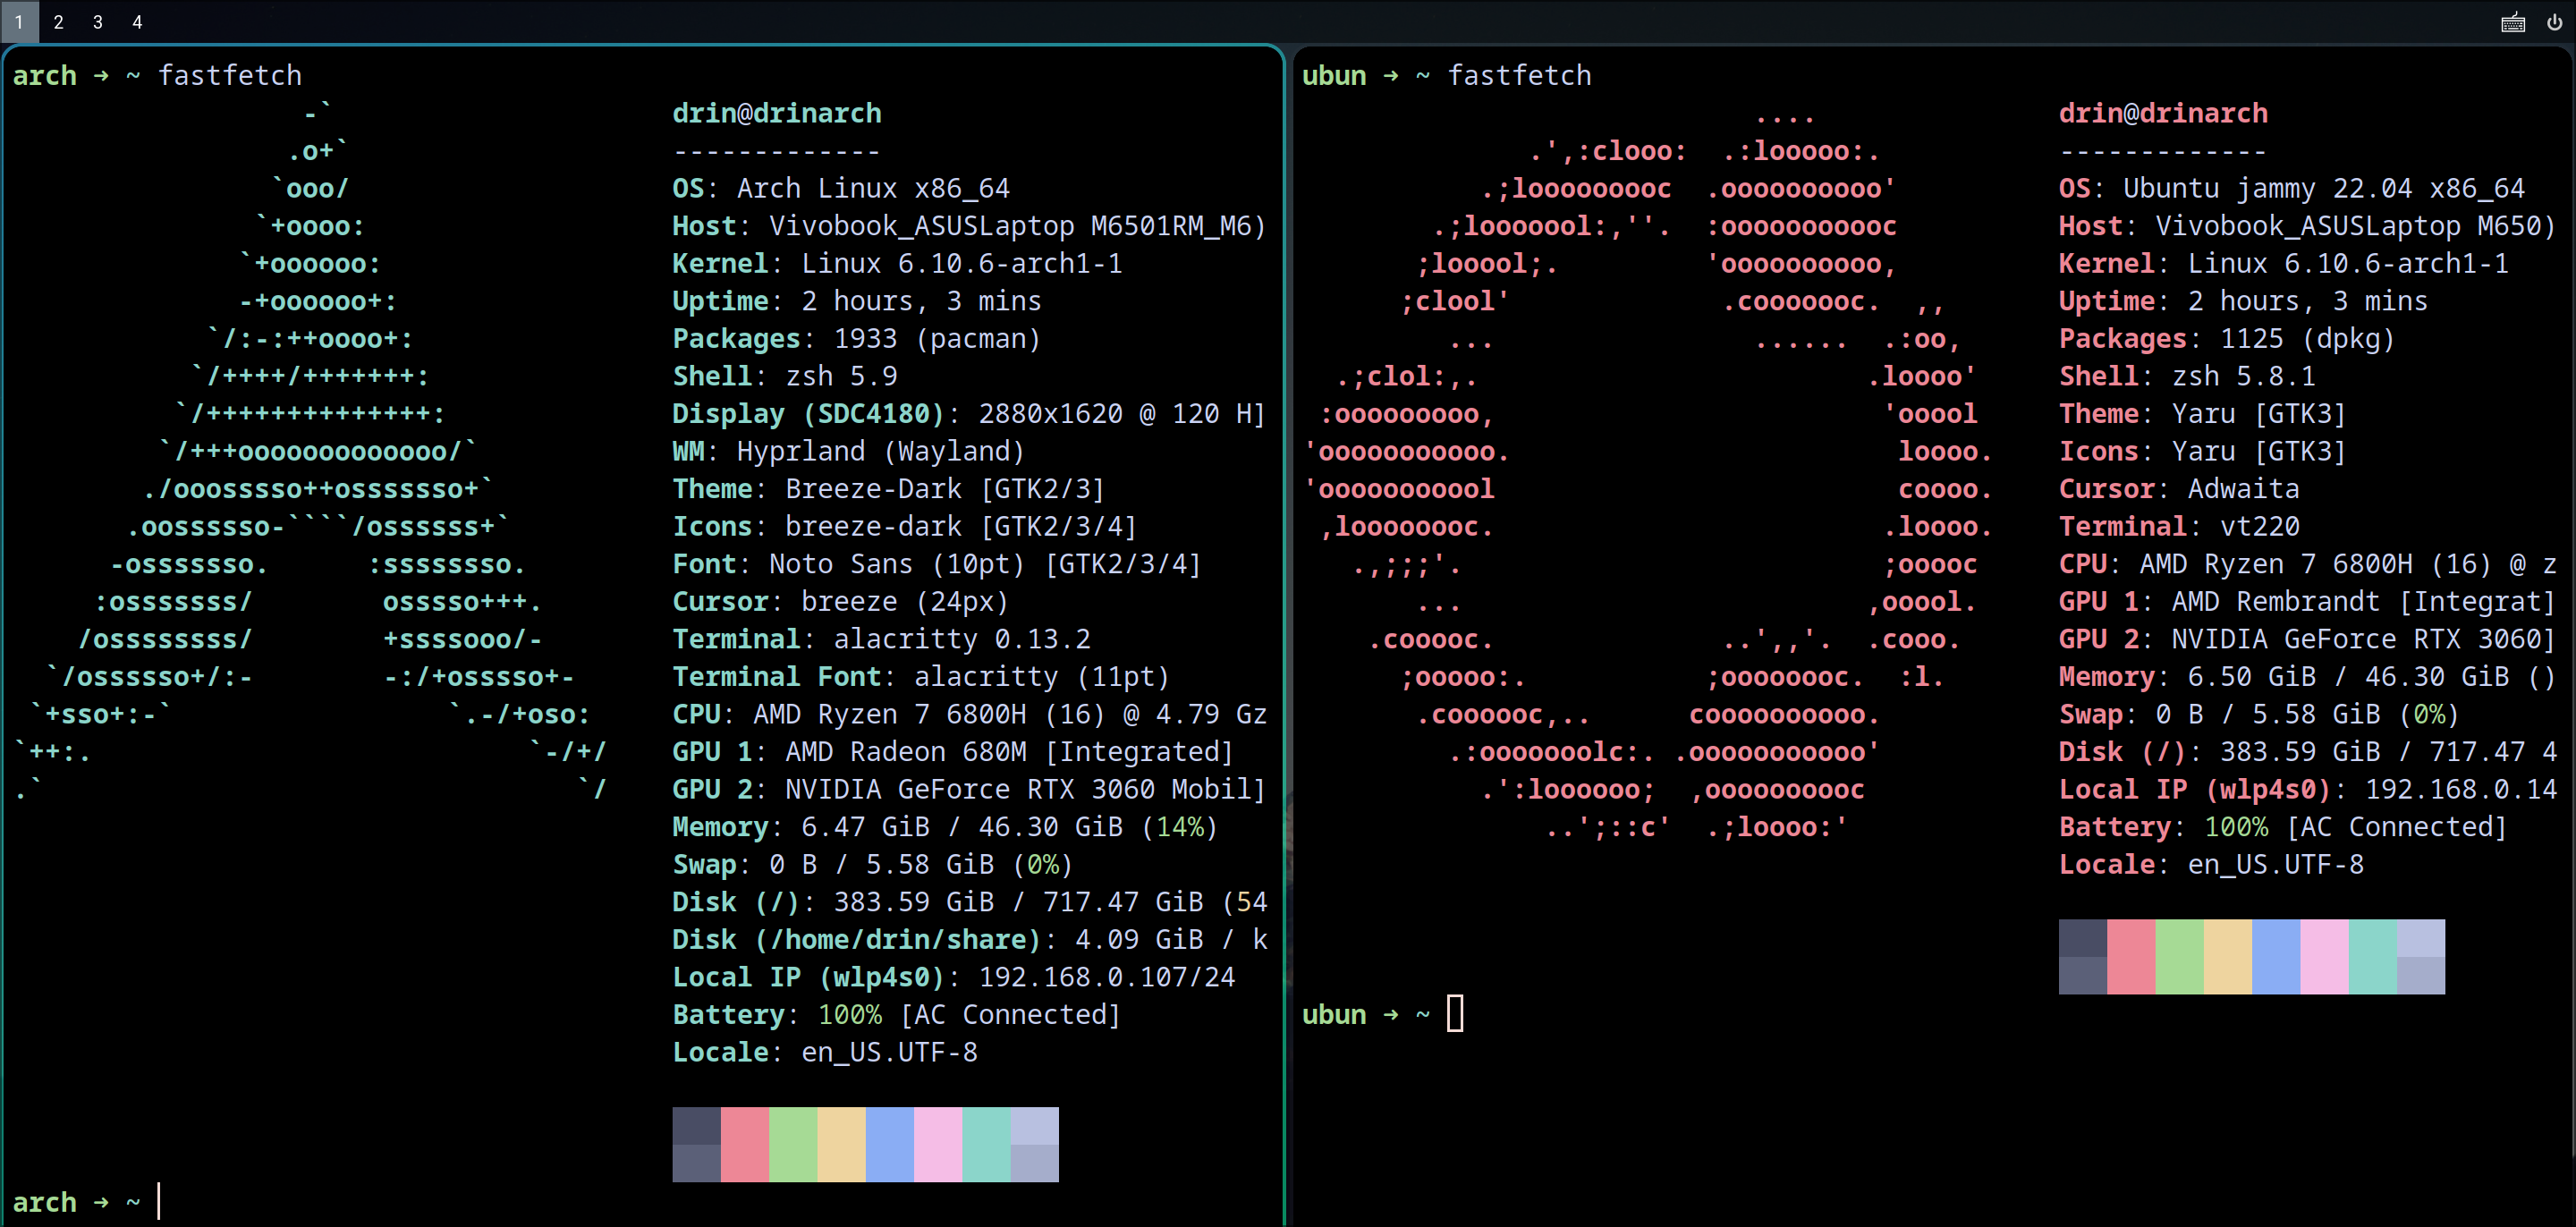Click the fastfetch command in ubun terminal
The width and height of the screenshot is (2576, 1227).
click(1519, 75)
